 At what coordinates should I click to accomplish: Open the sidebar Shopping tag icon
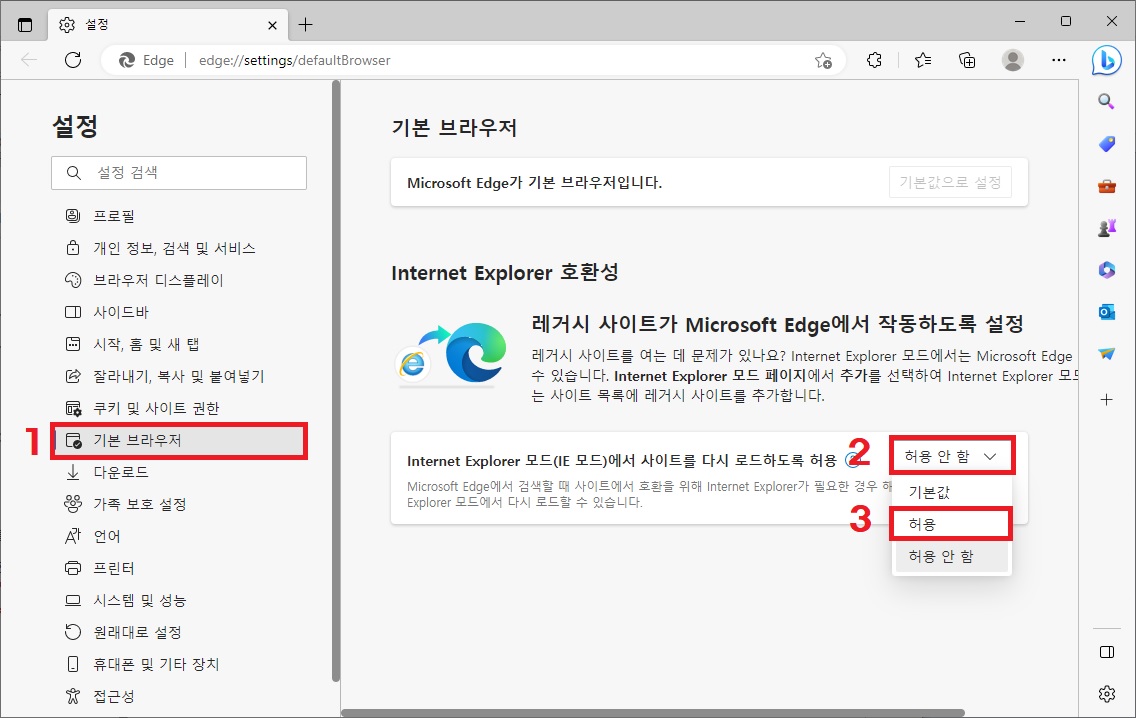[x=1106, y=144]
